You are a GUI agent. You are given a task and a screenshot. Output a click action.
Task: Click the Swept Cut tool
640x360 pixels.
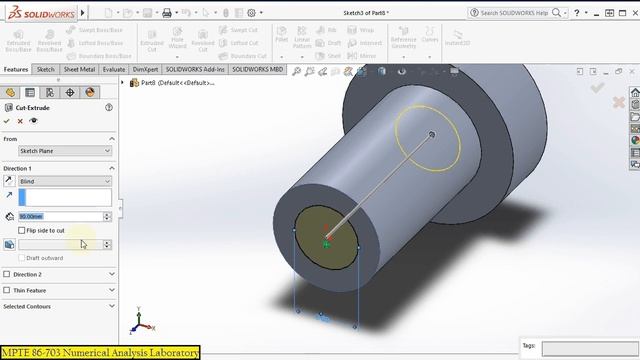[x=239, y=30]
